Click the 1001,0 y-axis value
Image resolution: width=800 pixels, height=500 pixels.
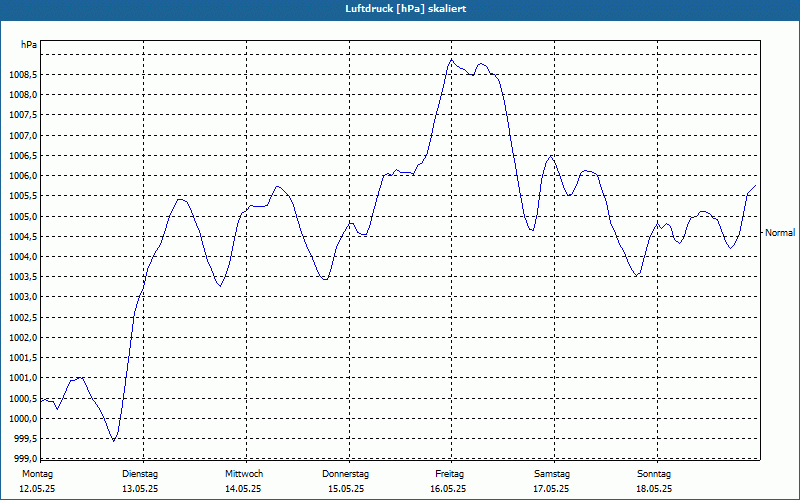(x=23, y=378)
